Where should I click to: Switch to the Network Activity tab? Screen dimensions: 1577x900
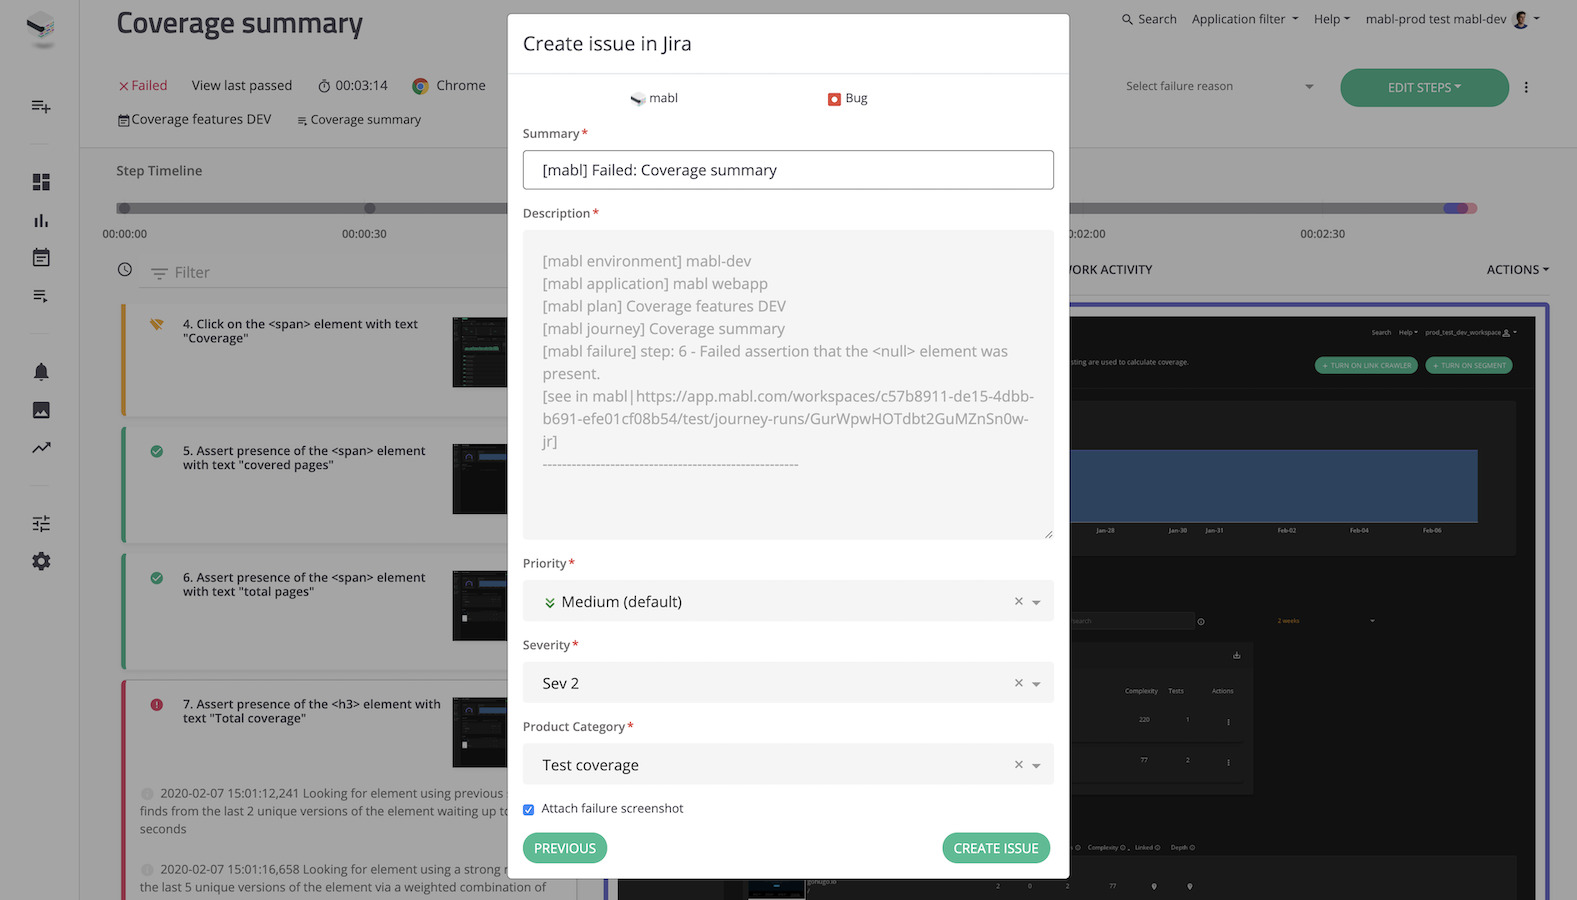pos(1110,270)
